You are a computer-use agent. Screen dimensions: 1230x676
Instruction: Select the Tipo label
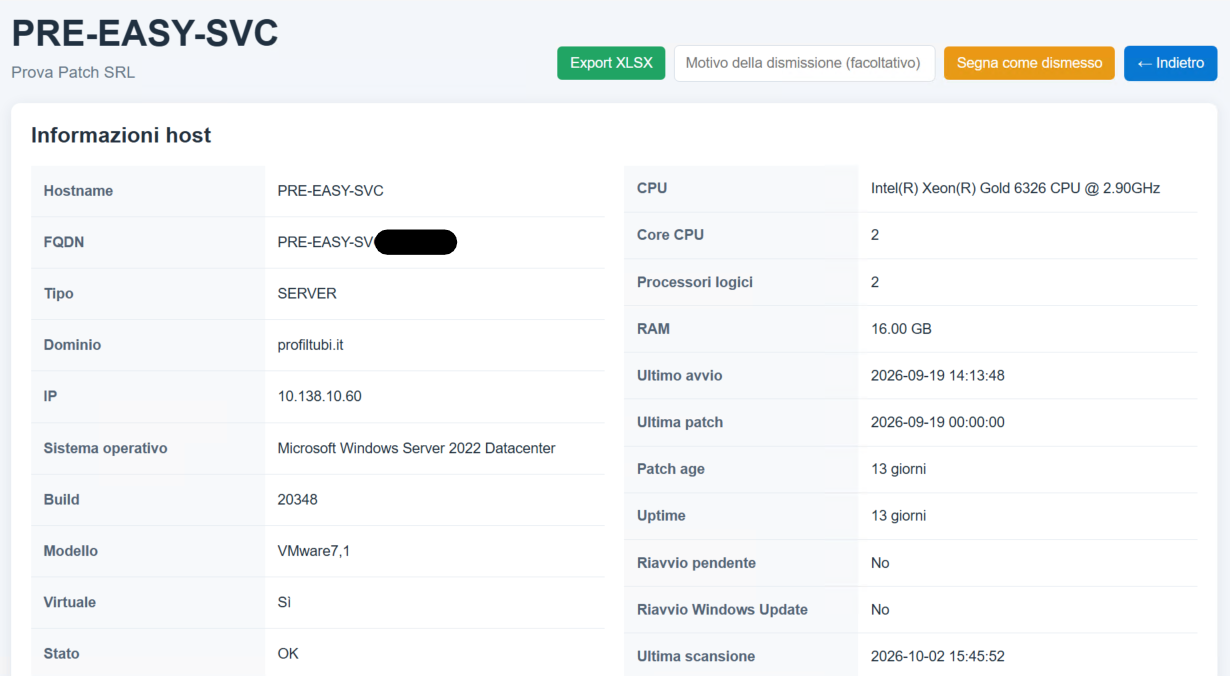(58, 294)
